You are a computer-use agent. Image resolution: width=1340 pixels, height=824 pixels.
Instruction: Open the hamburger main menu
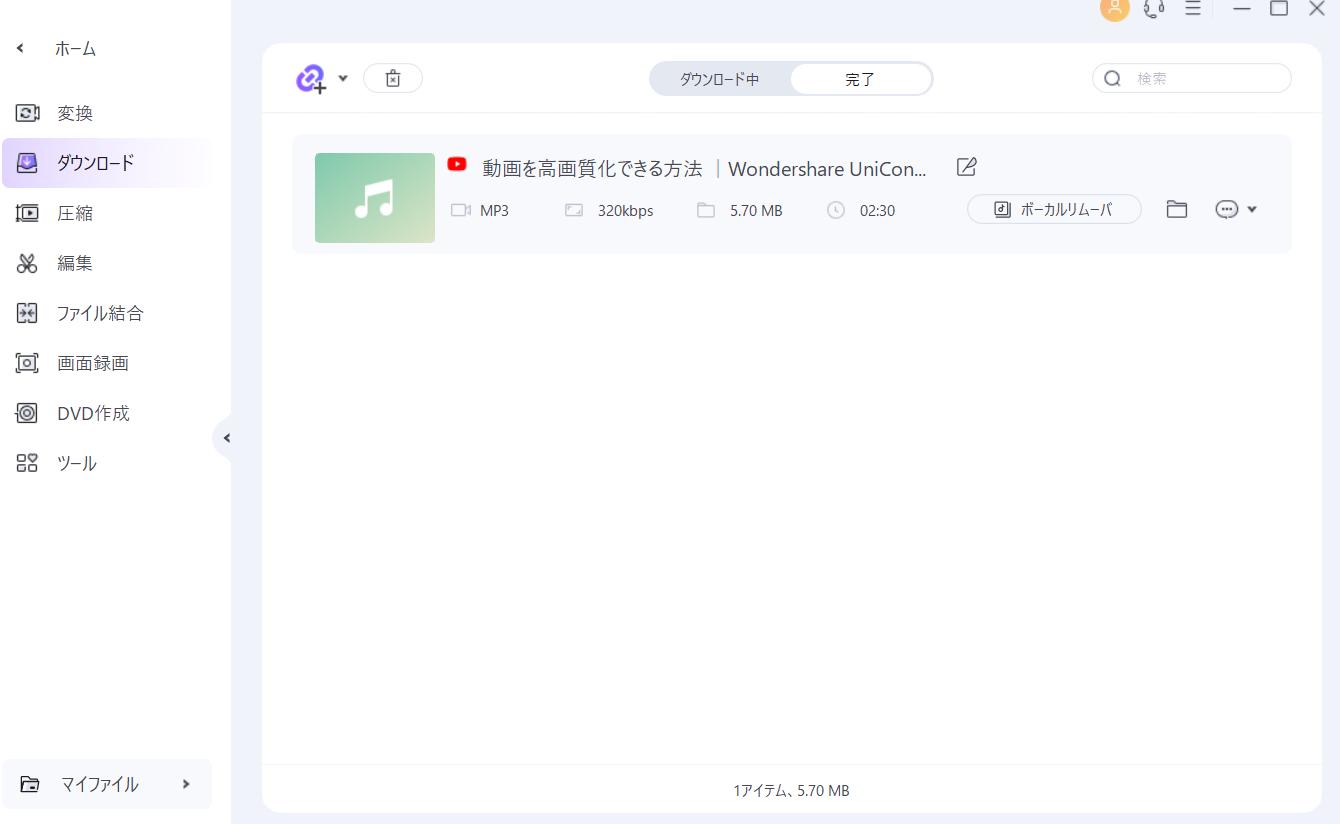coord(1193,8)
